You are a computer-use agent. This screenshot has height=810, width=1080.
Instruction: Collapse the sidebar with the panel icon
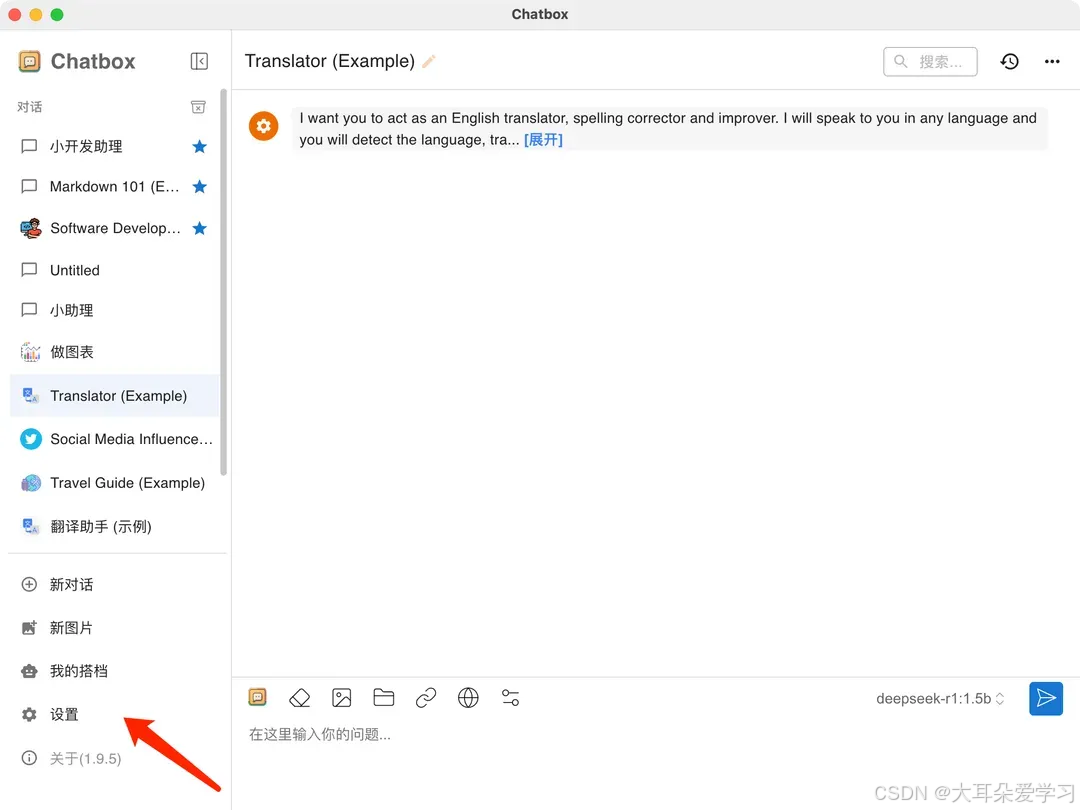199,61
